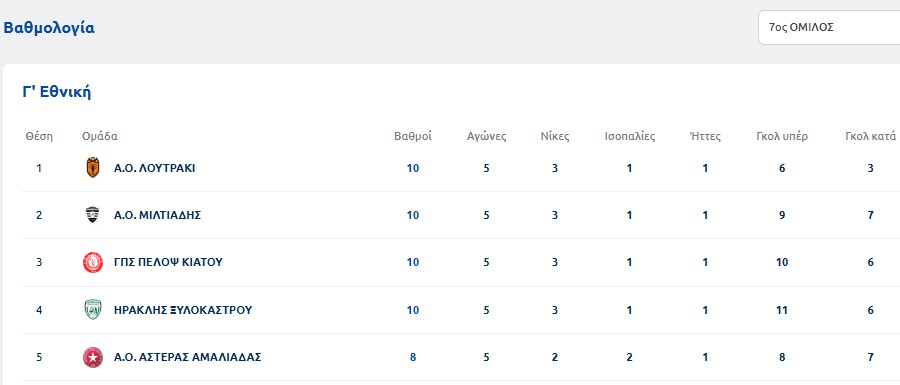The image size is (900, 385).
Task: Click draws value 2 of ΑΣΤΕΡΑΣ ΑΜΑΛΙΑΔΑΣ
Action: pos(630,357)
